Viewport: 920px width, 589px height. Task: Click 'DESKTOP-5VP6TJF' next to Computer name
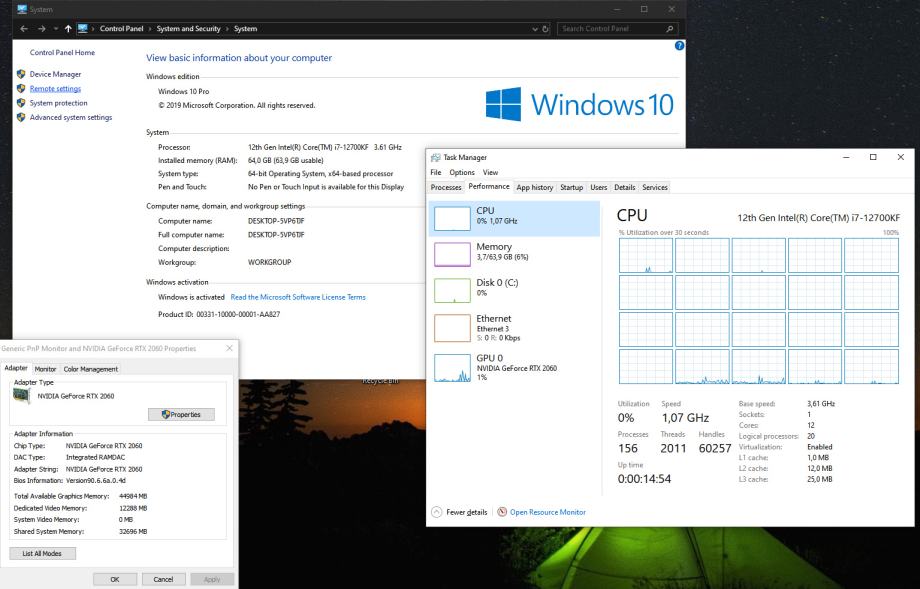(276, 221)
